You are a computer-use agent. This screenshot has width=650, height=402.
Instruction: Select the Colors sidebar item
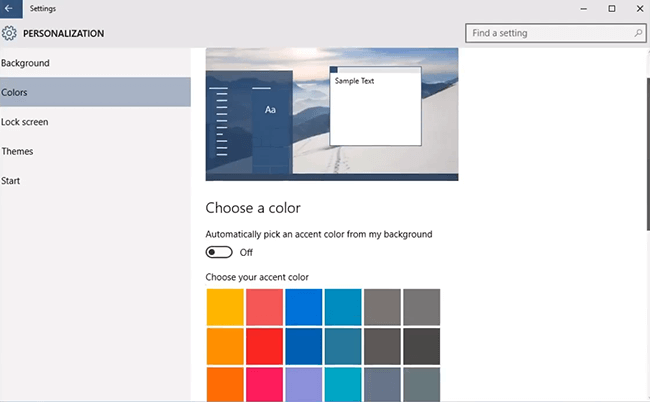[x=15, y=92]
